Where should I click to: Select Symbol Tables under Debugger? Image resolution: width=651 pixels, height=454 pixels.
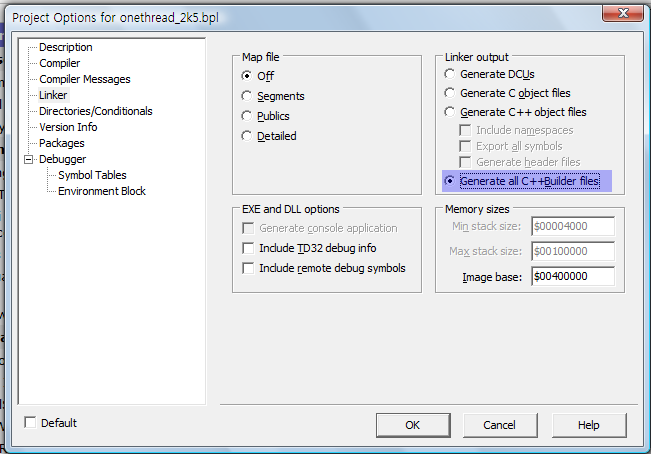92,175
